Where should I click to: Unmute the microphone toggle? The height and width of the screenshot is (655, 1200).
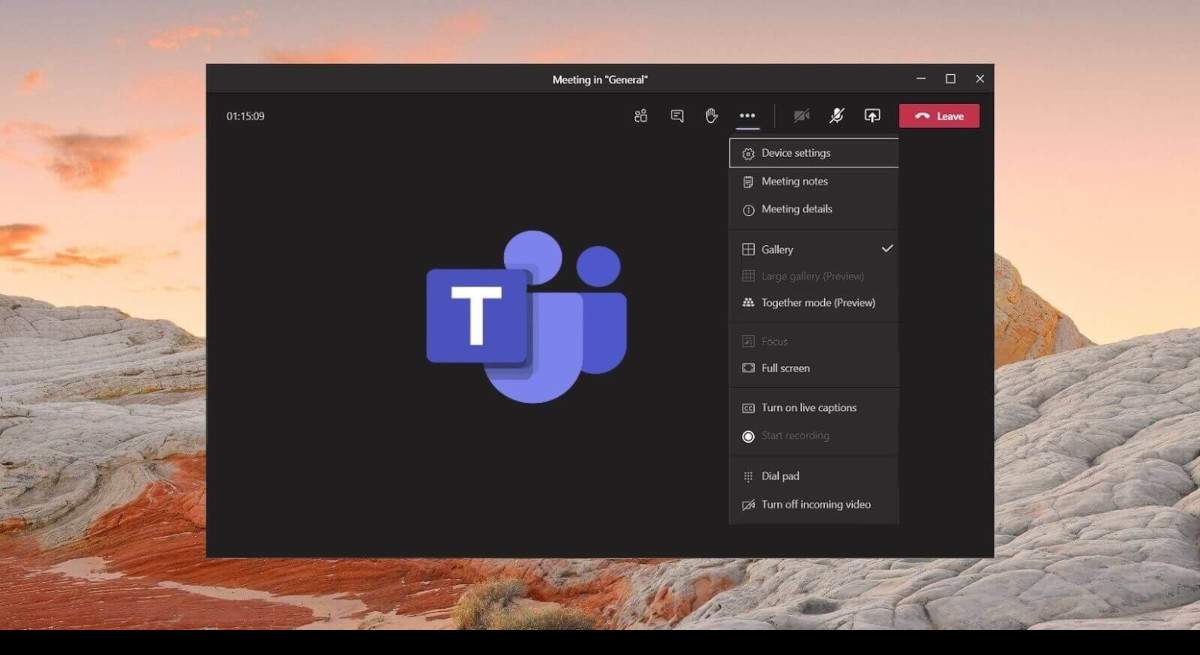point(837,116)
